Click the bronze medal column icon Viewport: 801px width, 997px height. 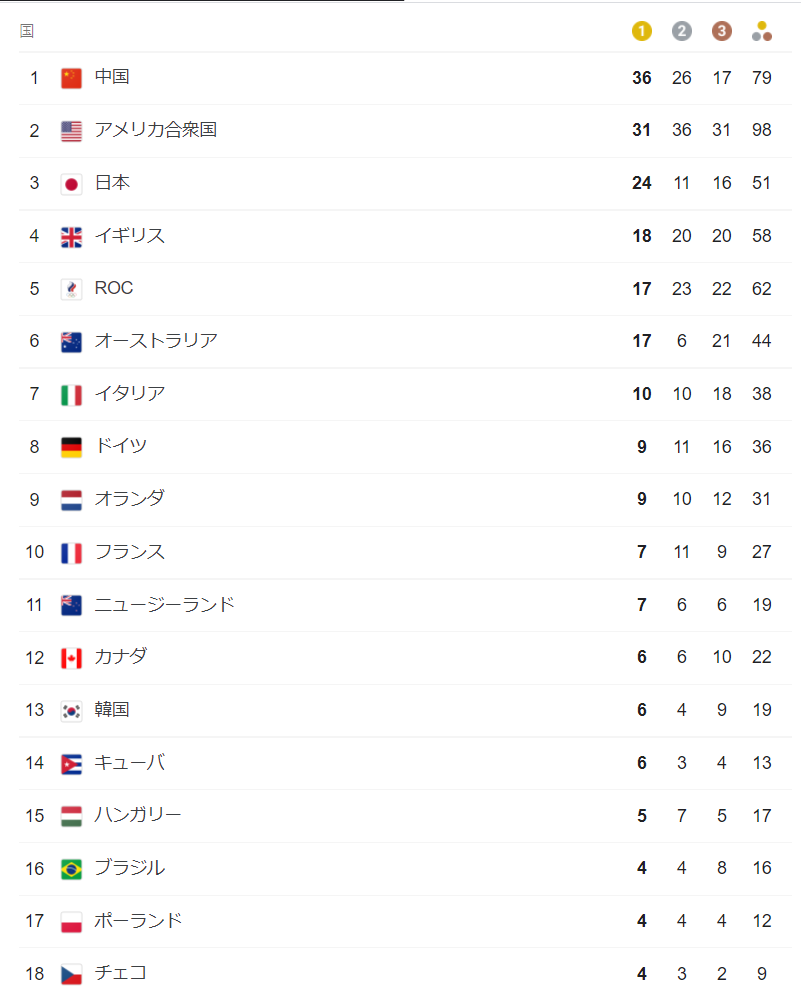click(x=722, y=31)
